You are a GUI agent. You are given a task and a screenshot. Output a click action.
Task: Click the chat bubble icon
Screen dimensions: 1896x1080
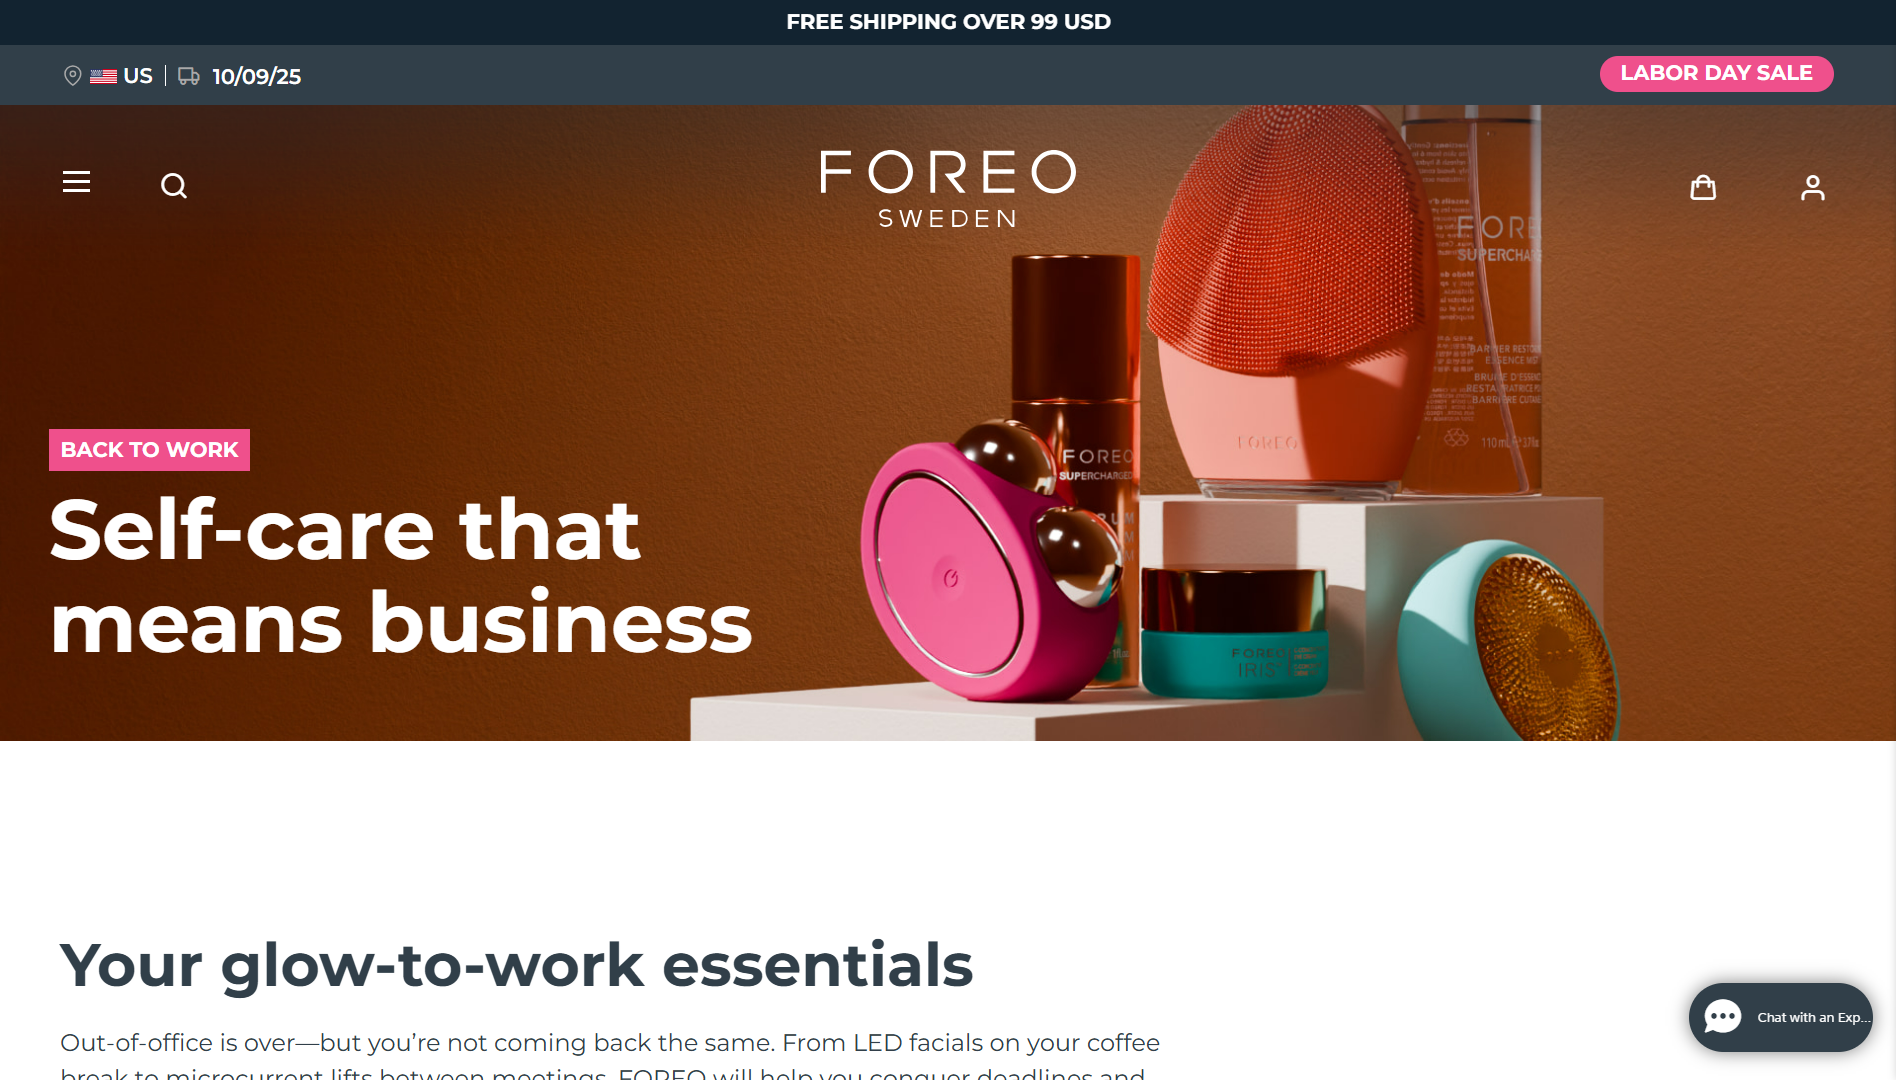(1723, 1017)
